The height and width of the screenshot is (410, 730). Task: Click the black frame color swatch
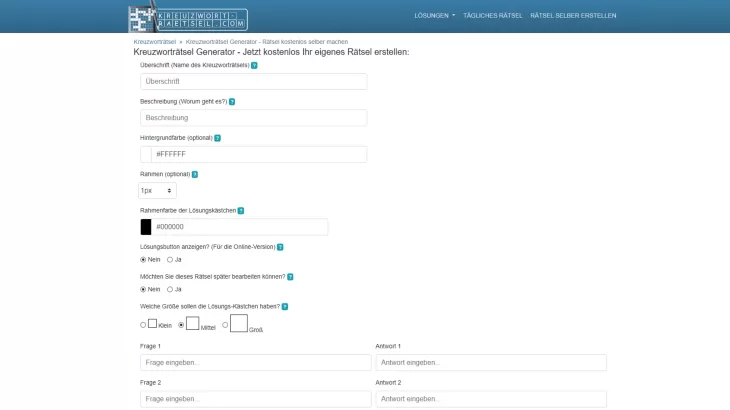pyautogui.click(x=146, y=227)
